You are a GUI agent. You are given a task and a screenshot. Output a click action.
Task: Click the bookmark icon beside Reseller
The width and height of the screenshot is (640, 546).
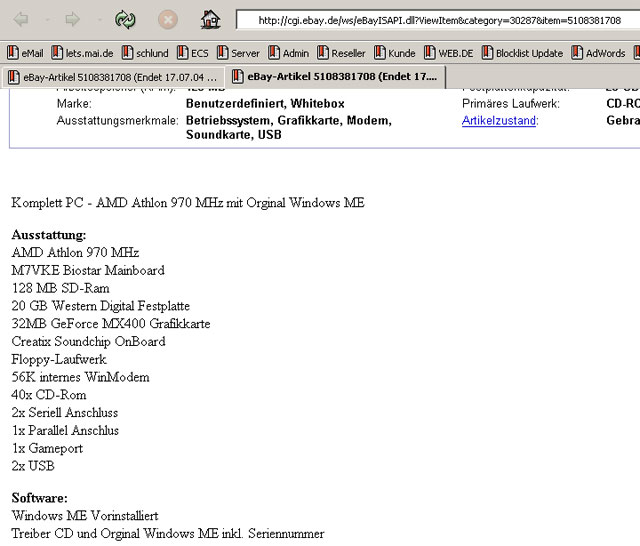[323, 53]
